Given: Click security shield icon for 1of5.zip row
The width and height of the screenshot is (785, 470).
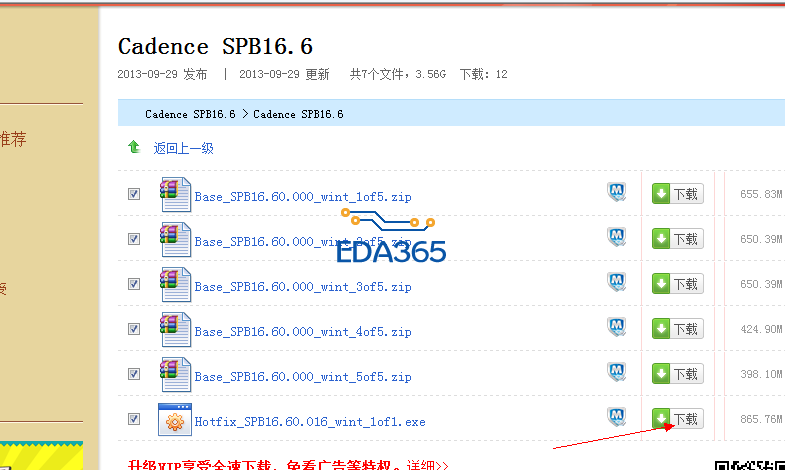Looking at the screenshot, I should tap(617, 191).
